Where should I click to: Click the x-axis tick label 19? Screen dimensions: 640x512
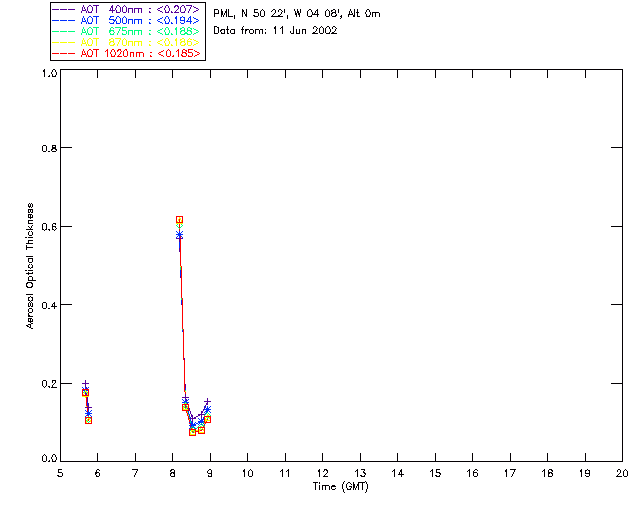(585, 473)
